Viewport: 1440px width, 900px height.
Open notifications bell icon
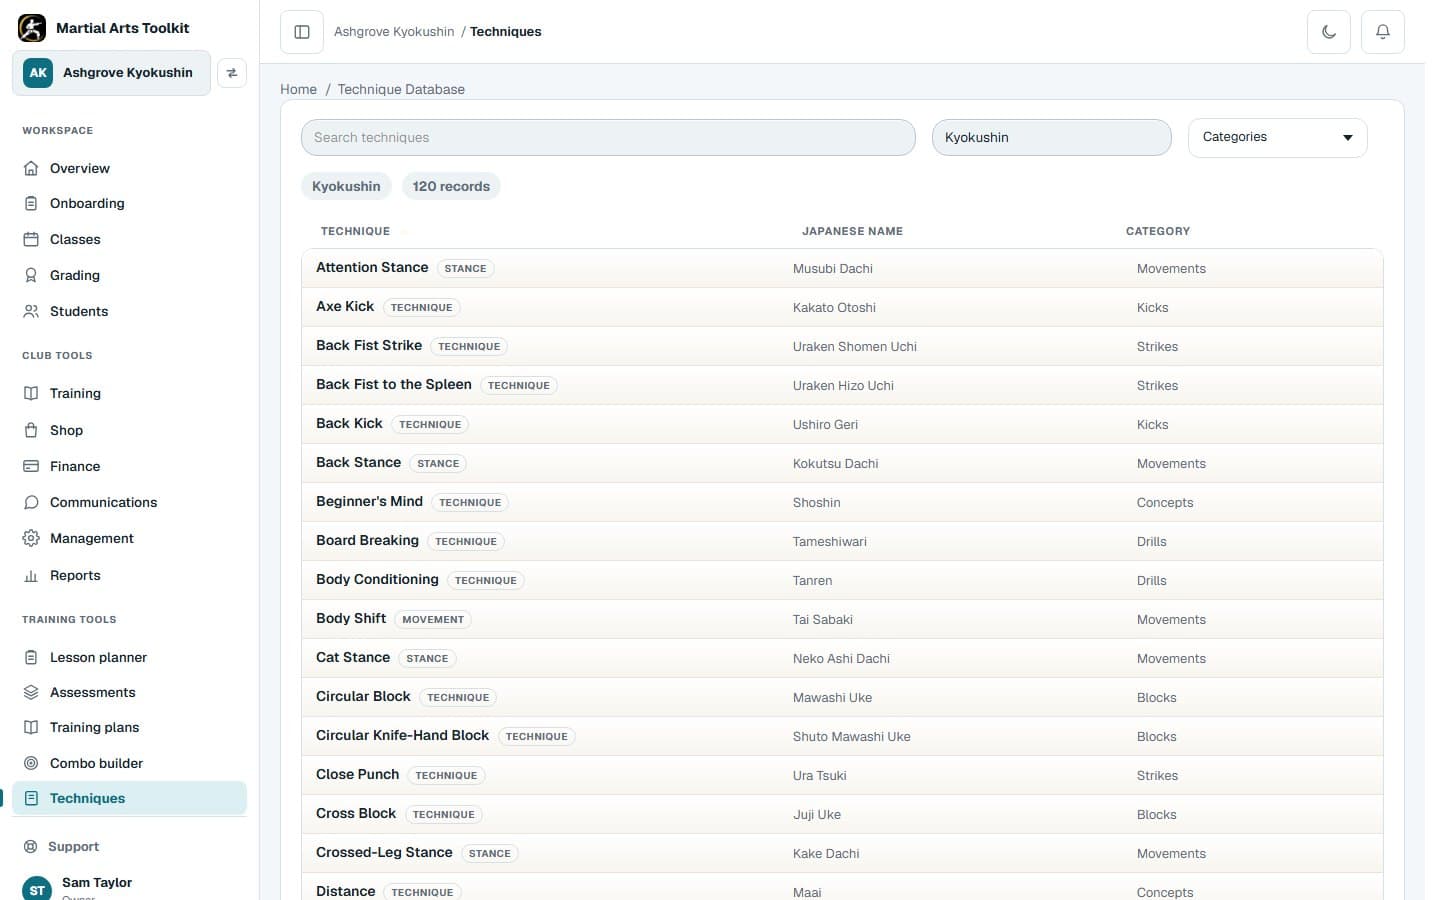tap(1383, 32)
